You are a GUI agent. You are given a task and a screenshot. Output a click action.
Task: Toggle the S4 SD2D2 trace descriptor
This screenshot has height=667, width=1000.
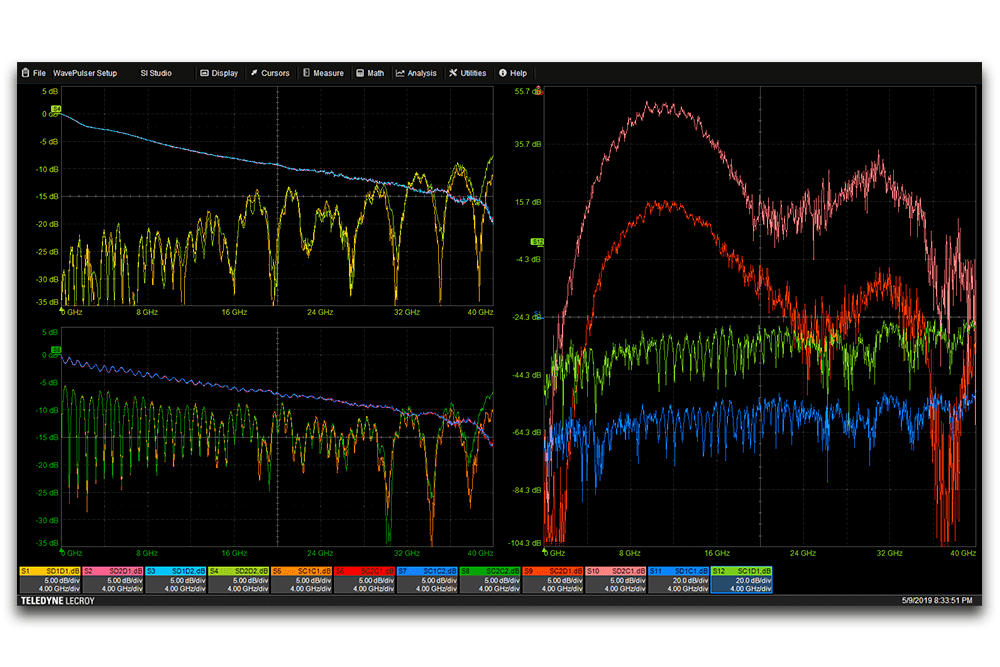238,579
